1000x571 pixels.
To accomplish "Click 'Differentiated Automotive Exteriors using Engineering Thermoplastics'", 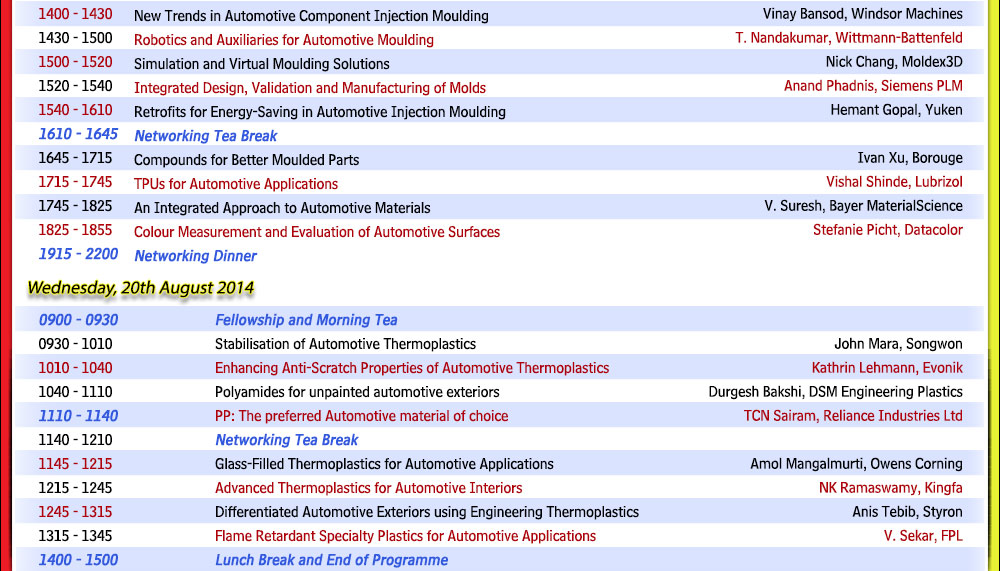I will point(427,512).
